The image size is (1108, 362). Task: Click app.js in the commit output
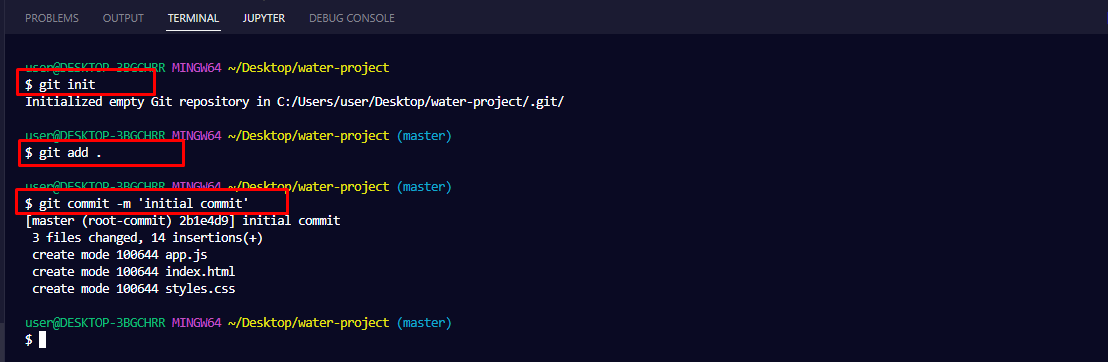pos(186,255)
